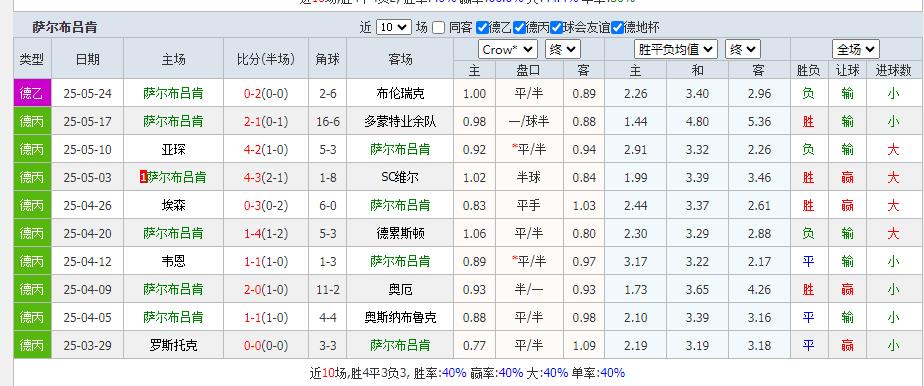Click the 类型 column header
Viewport: 924px width, 386px height.
click(32, 59)
